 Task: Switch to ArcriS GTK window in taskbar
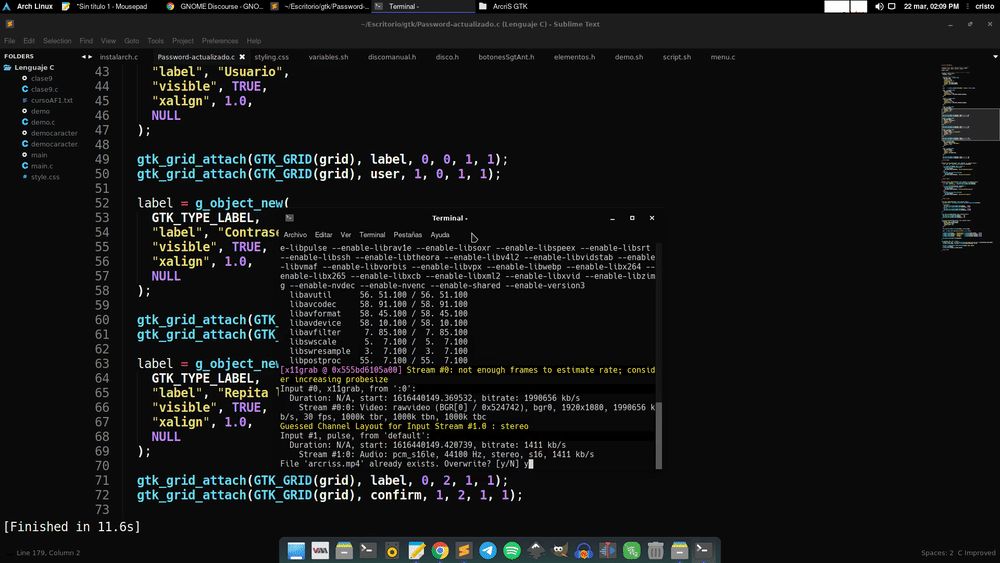pos(503,6)
